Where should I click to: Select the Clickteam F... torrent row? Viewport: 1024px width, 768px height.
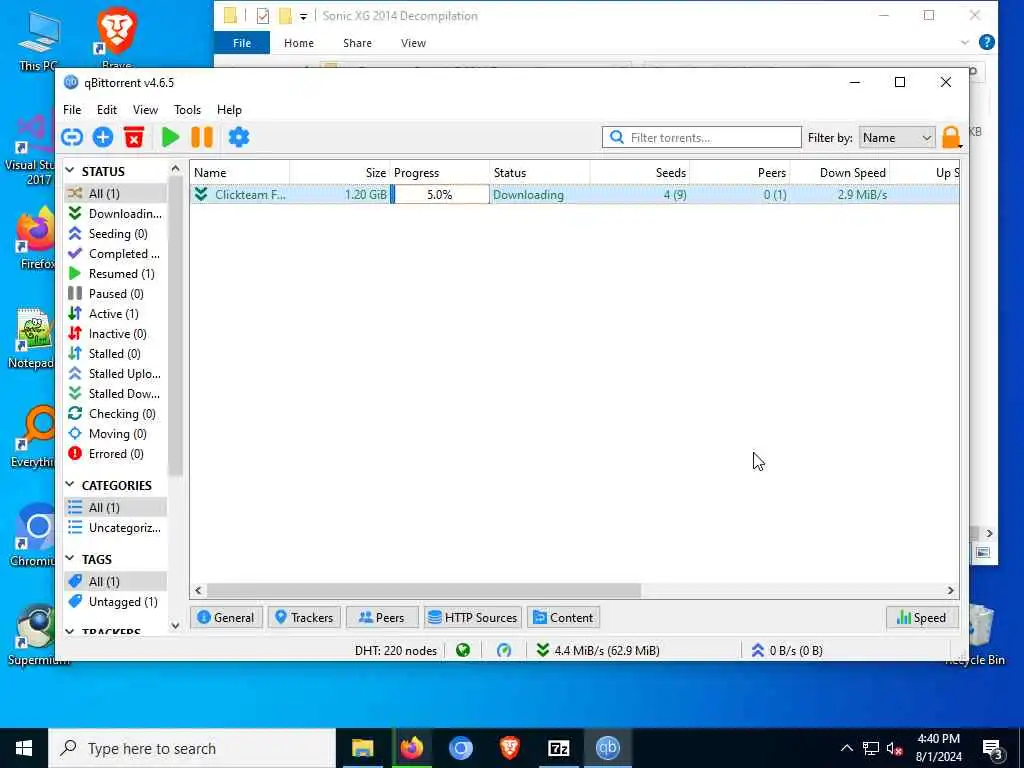[x=575, y=195]
